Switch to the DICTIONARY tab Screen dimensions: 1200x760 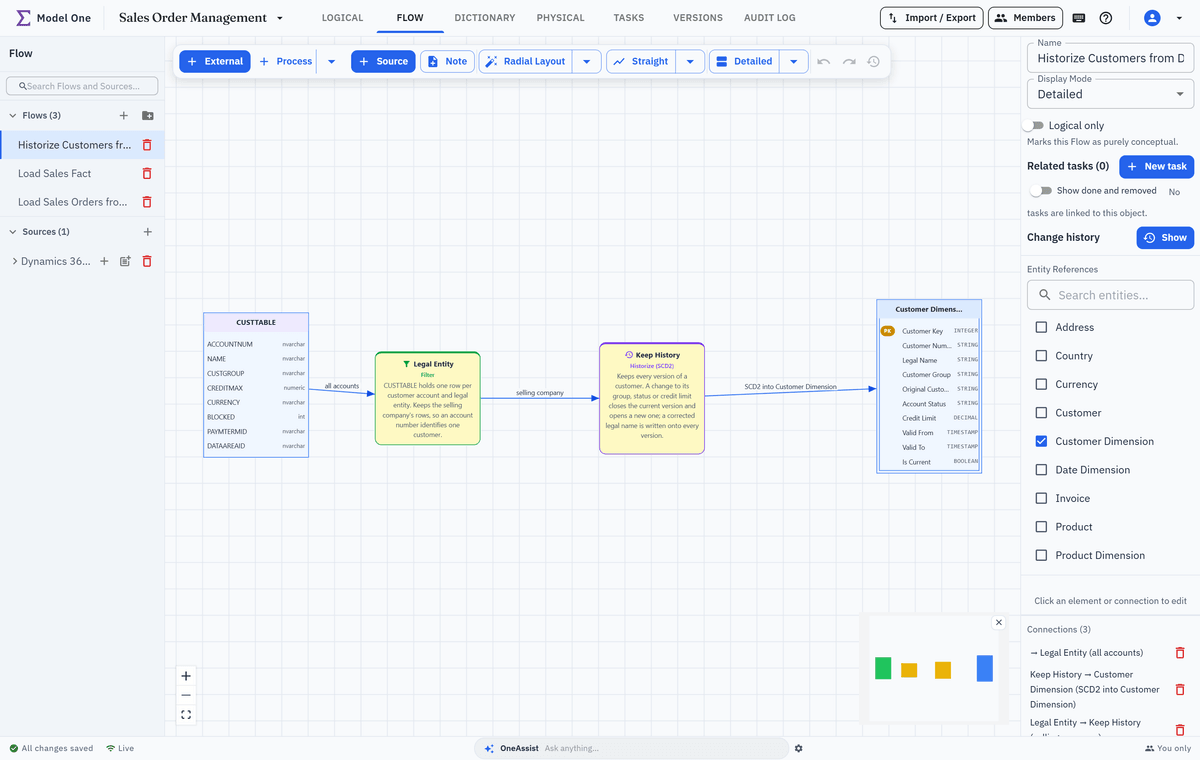(485, 18)
